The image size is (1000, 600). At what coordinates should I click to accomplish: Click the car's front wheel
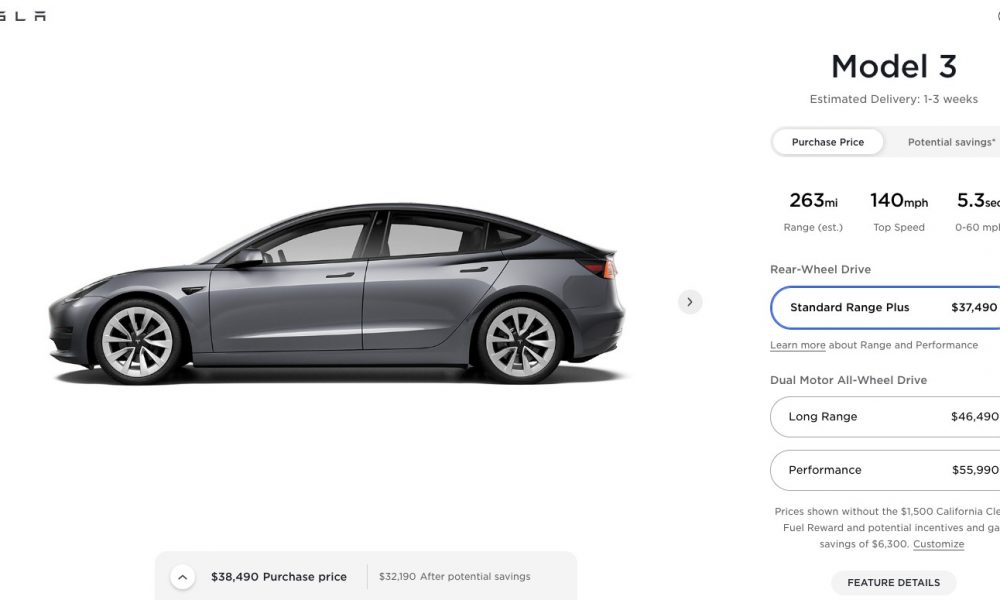[137, 342]
